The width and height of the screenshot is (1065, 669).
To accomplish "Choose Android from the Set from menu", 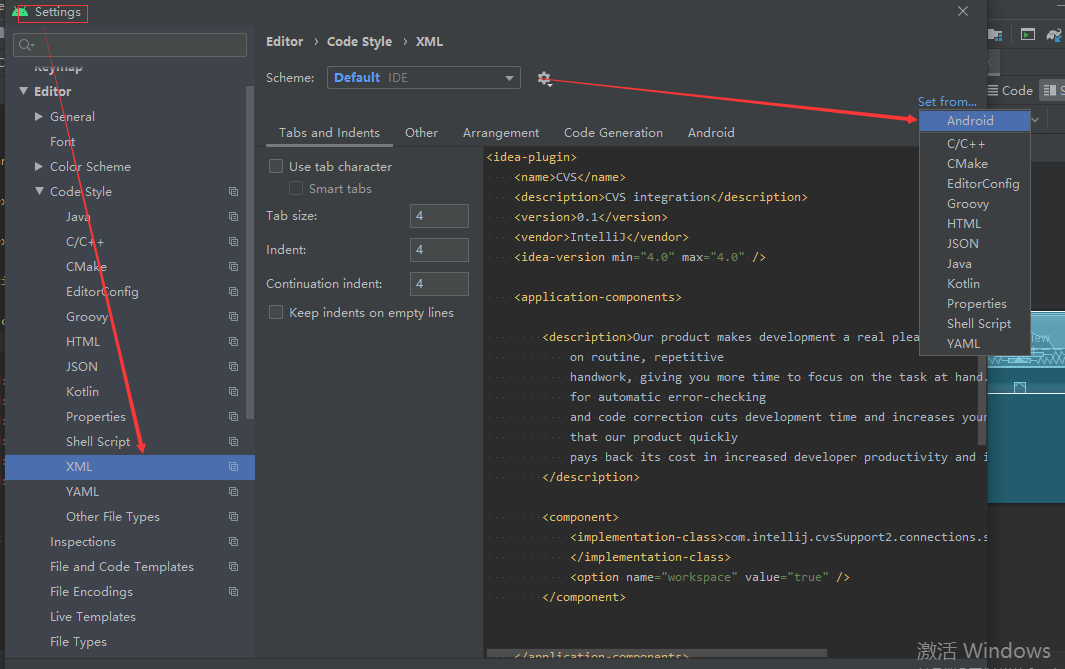I will pos(975,121).
